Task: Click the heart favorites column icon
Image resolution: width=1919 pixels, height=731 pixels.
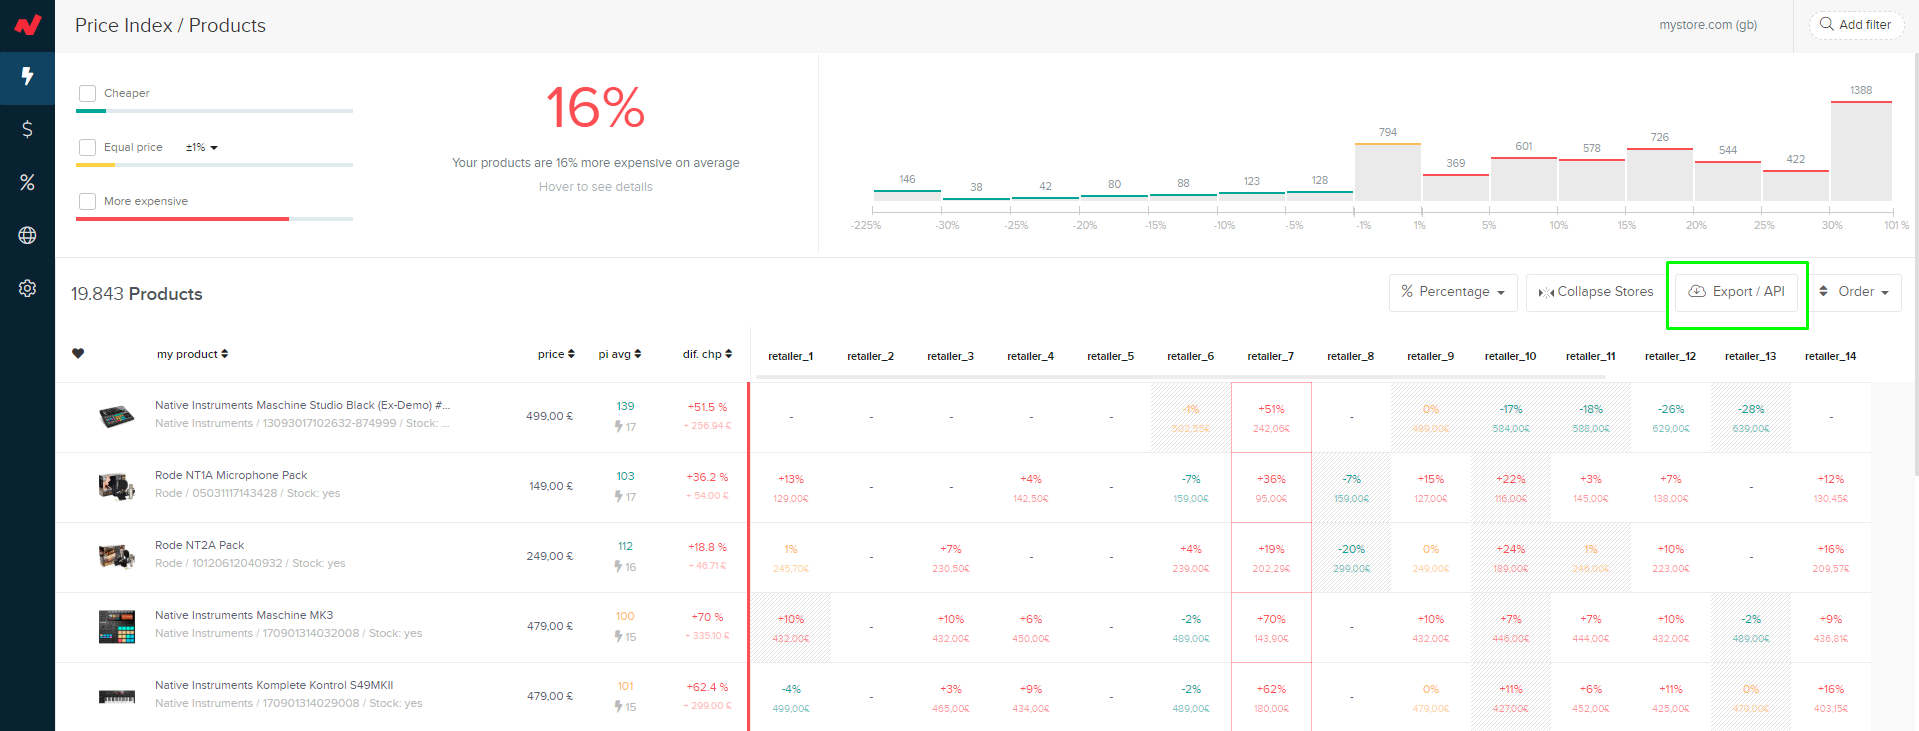Action: click(x=78, y=353)
